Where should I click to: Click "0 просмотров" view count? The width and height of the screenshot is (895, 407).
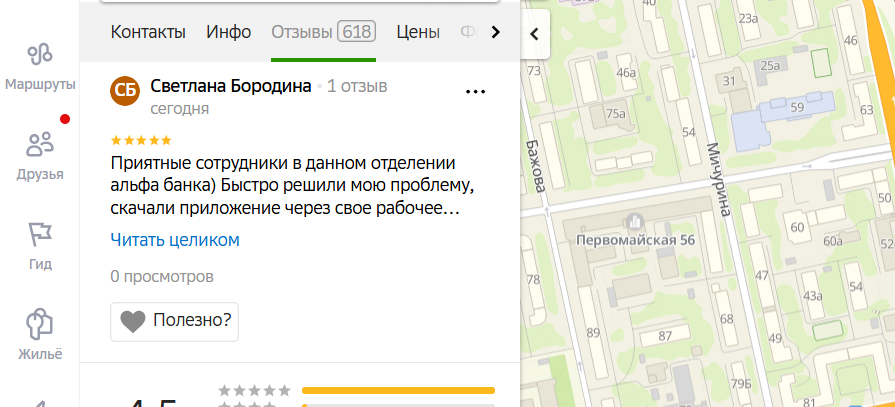coord(162,277)
